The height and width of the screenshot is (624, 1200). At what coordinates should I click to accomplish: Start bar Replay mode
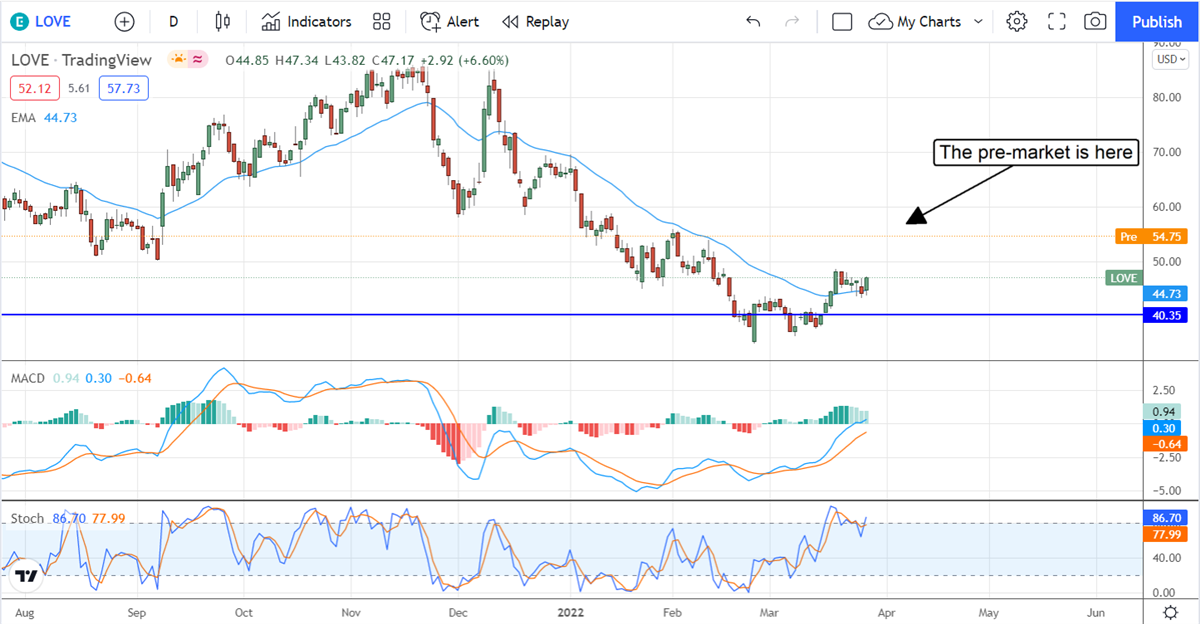[x=535, y=21]
